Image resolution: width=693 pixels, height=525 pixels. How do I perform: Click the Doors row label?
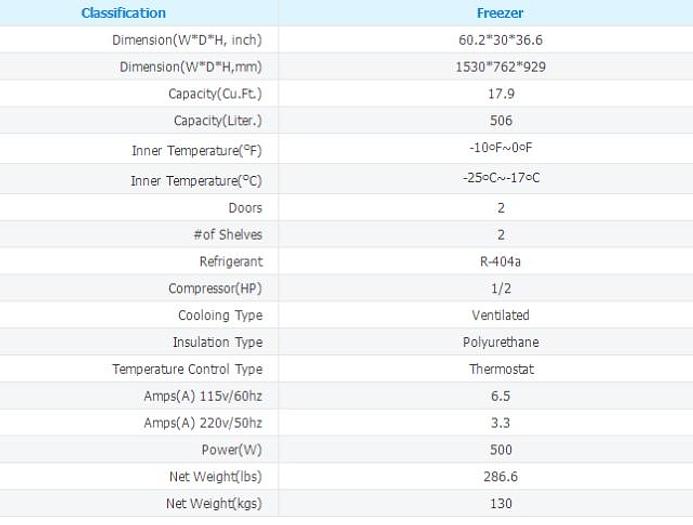[x=245, y=208]
